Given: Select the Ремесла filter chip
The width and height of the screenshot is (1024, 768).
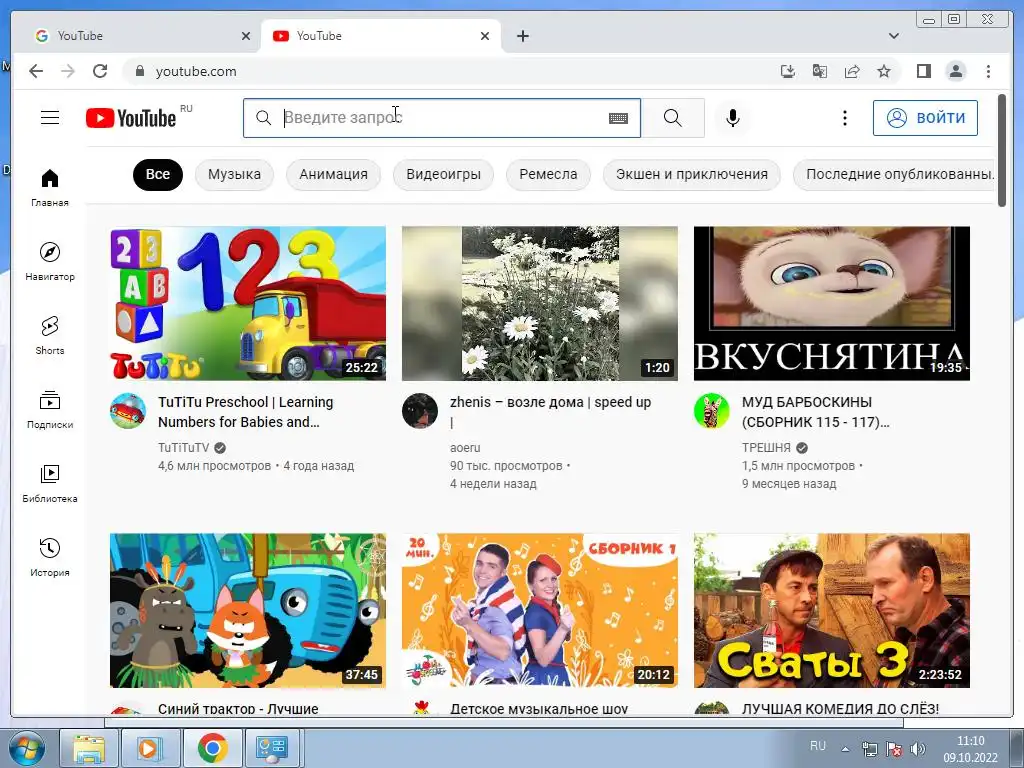Looking at the screenshot, I should click(548, 174).
